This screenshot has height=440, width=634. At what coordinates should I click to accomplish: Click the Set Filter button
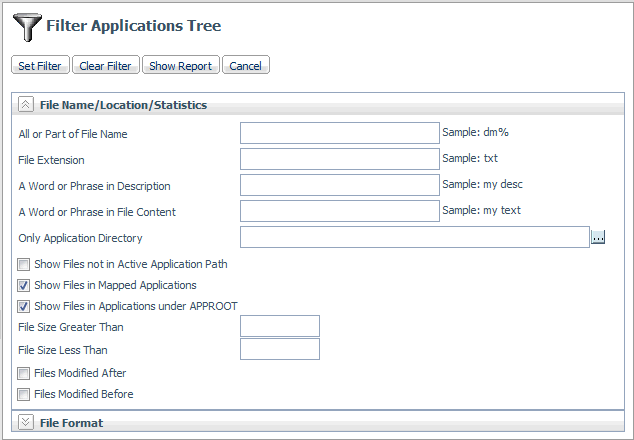pyautogui.click(x=40, y=65)
